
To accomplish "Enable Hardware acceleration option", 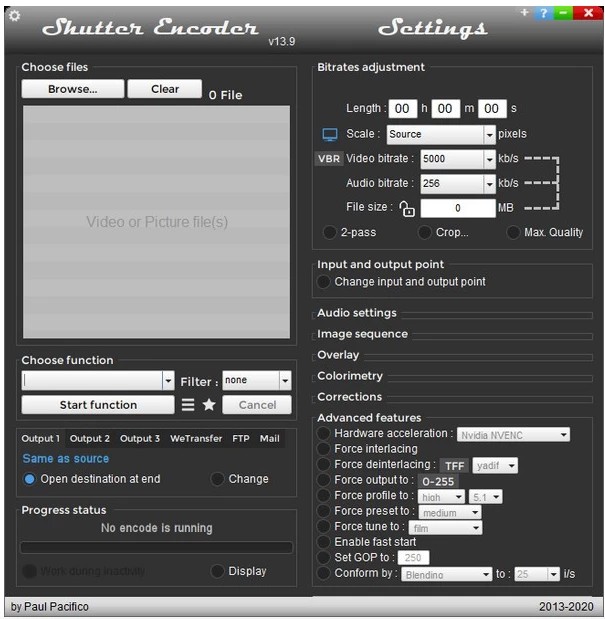I will coord(324,434).
